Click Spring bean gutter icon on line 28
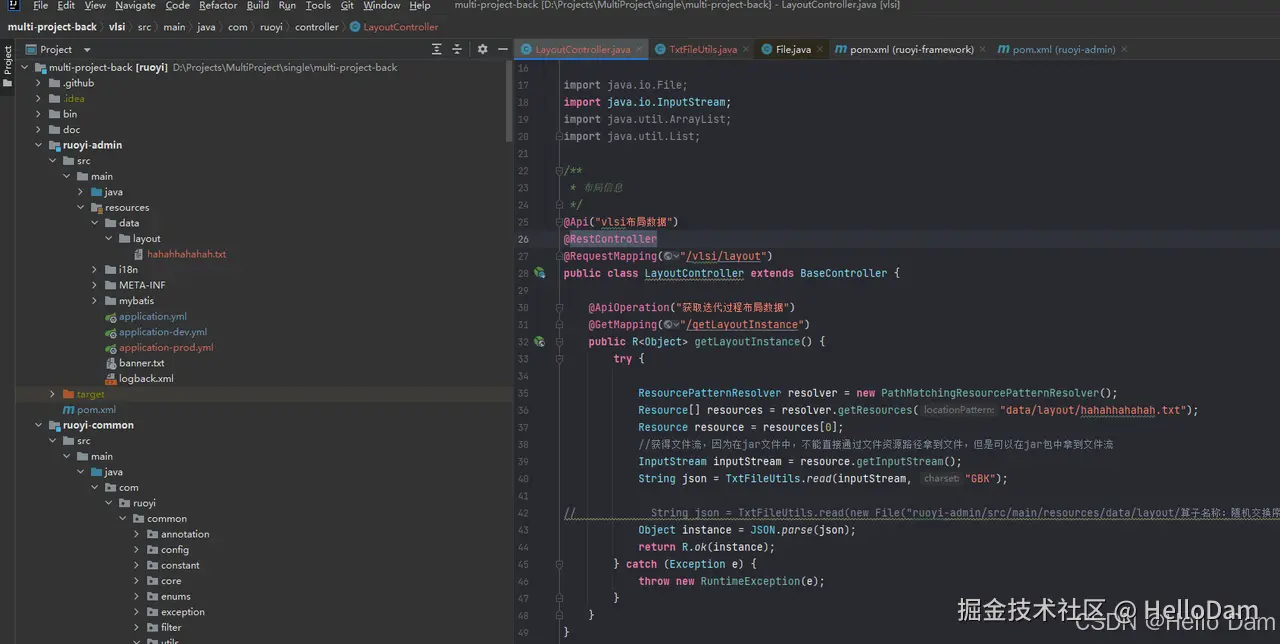This screenshot has height=644, width=1280. [x=539, y=273]
